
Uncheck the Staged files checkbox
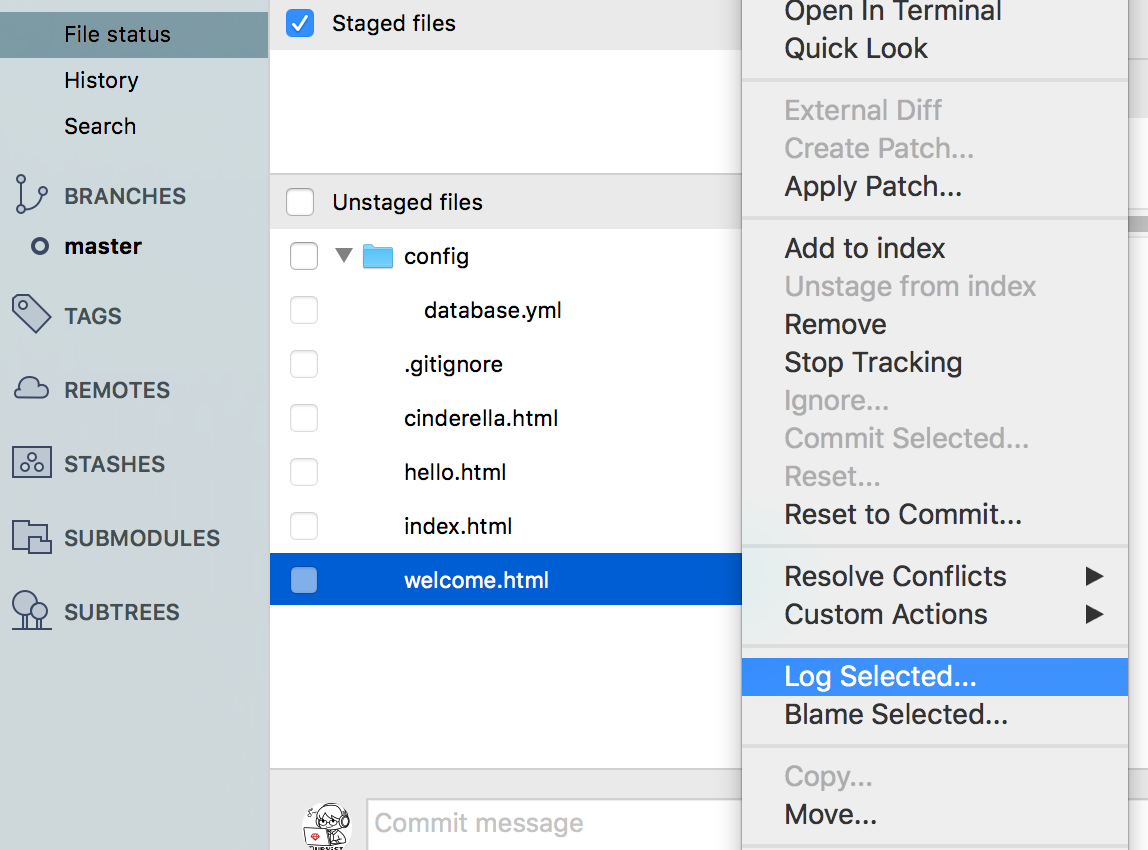coord(300,23)
